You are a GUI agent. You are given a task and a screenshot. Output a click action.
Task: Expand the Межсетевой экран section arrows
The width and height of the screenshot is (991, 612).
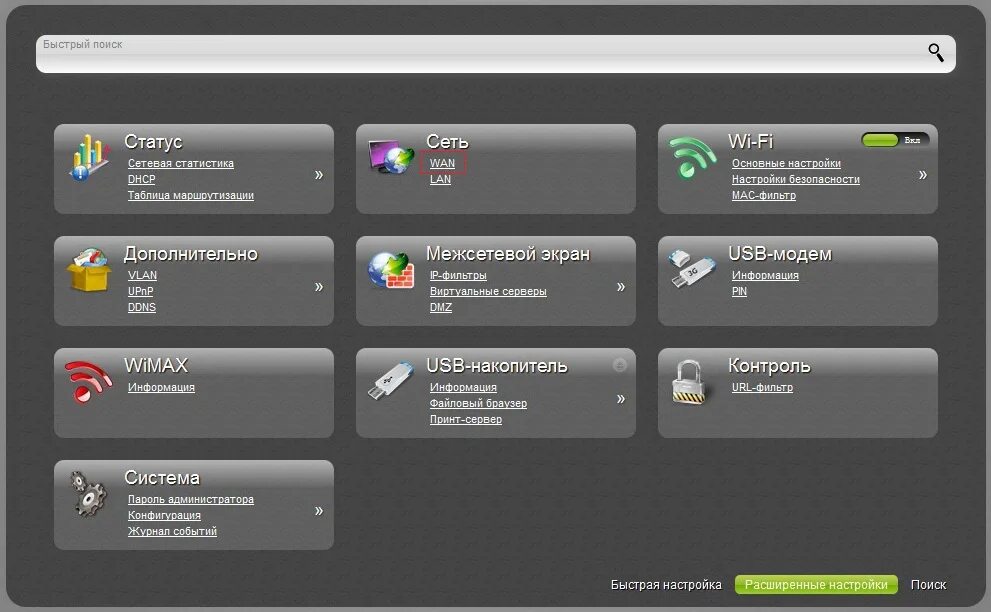click(621, 286)
